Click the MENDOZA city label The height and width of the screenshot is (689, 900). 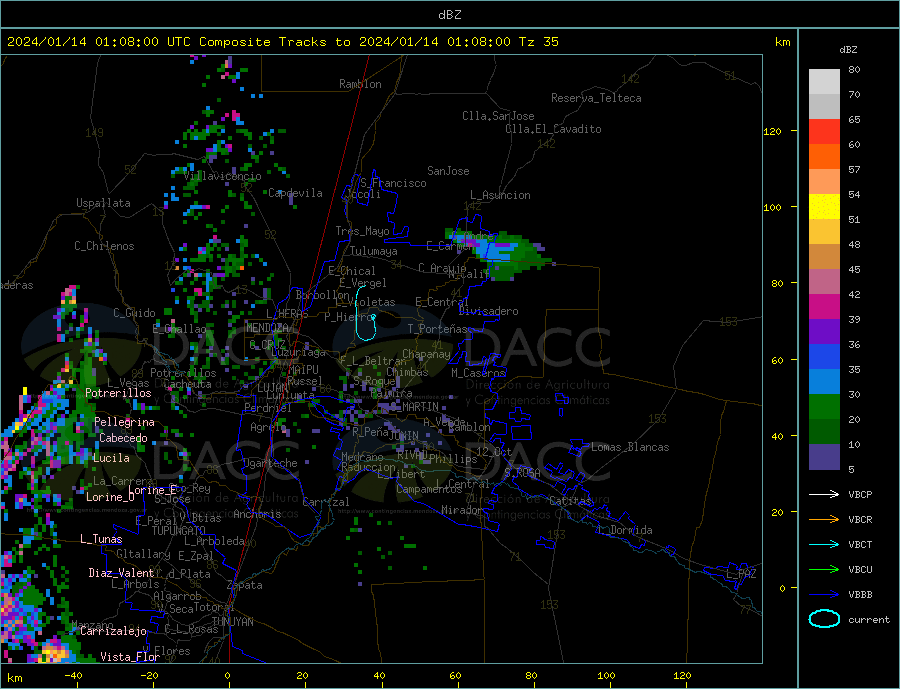coord(267,328)
